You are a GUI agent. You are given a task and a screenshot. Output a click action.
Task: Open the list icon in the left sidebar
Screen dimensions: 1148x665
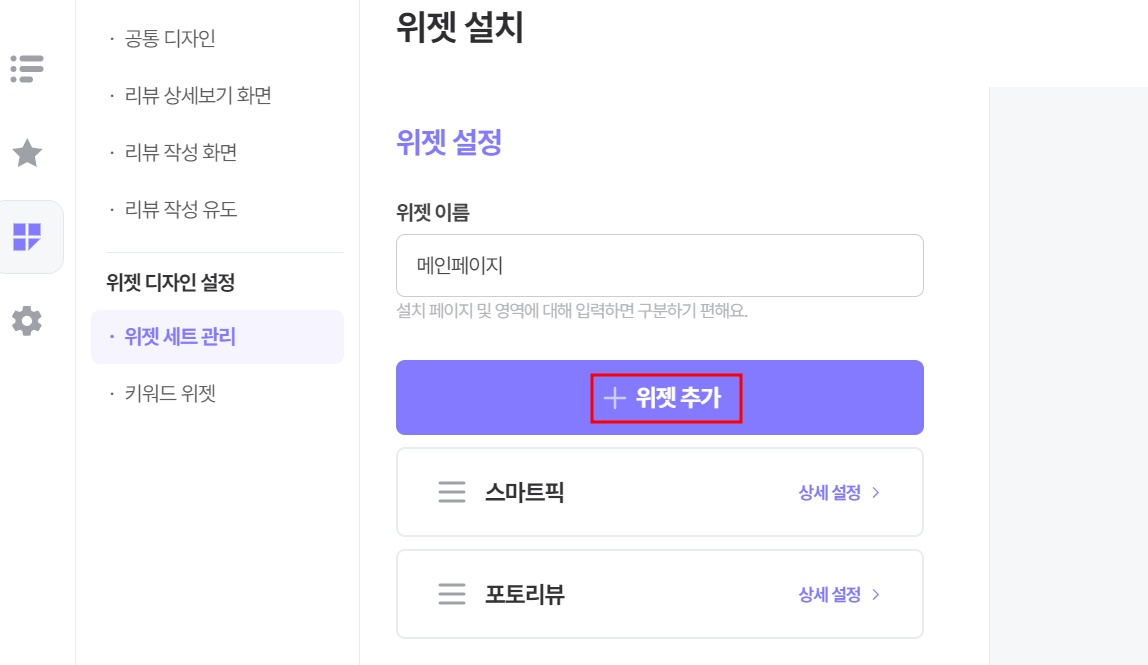(27, 69)
